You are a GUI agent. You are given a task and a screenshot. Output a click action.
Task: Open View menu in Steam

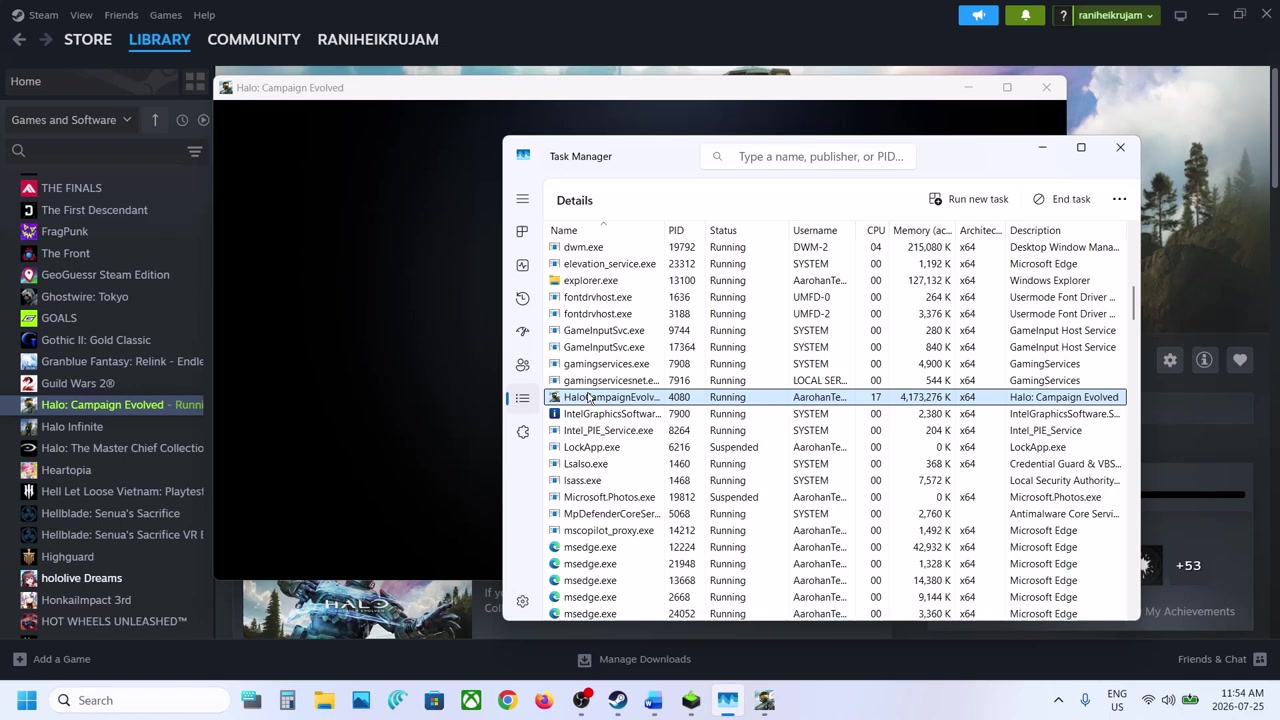tap(81, 15)
